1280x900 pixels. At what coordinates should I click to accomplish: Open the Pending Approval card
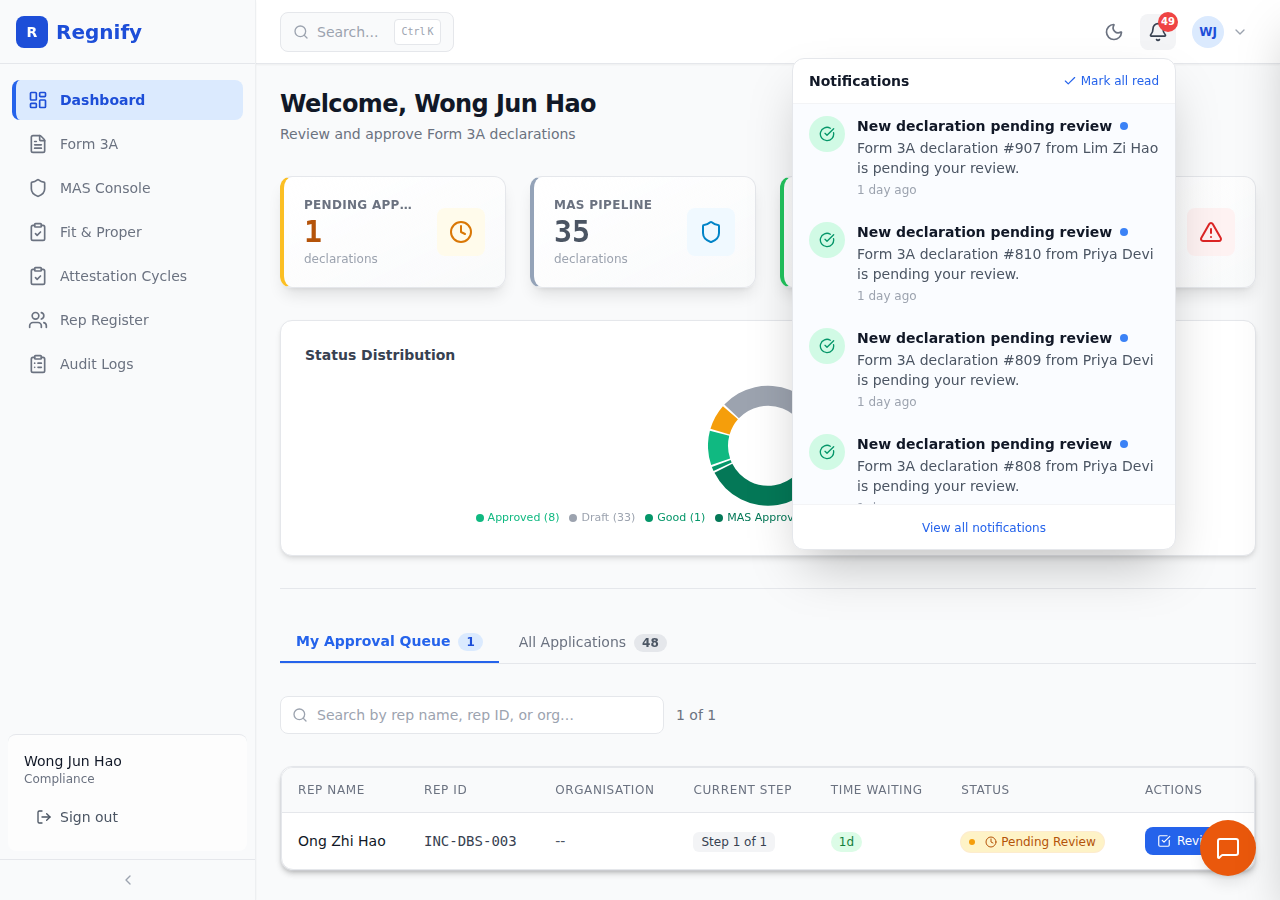coord(393,232)
